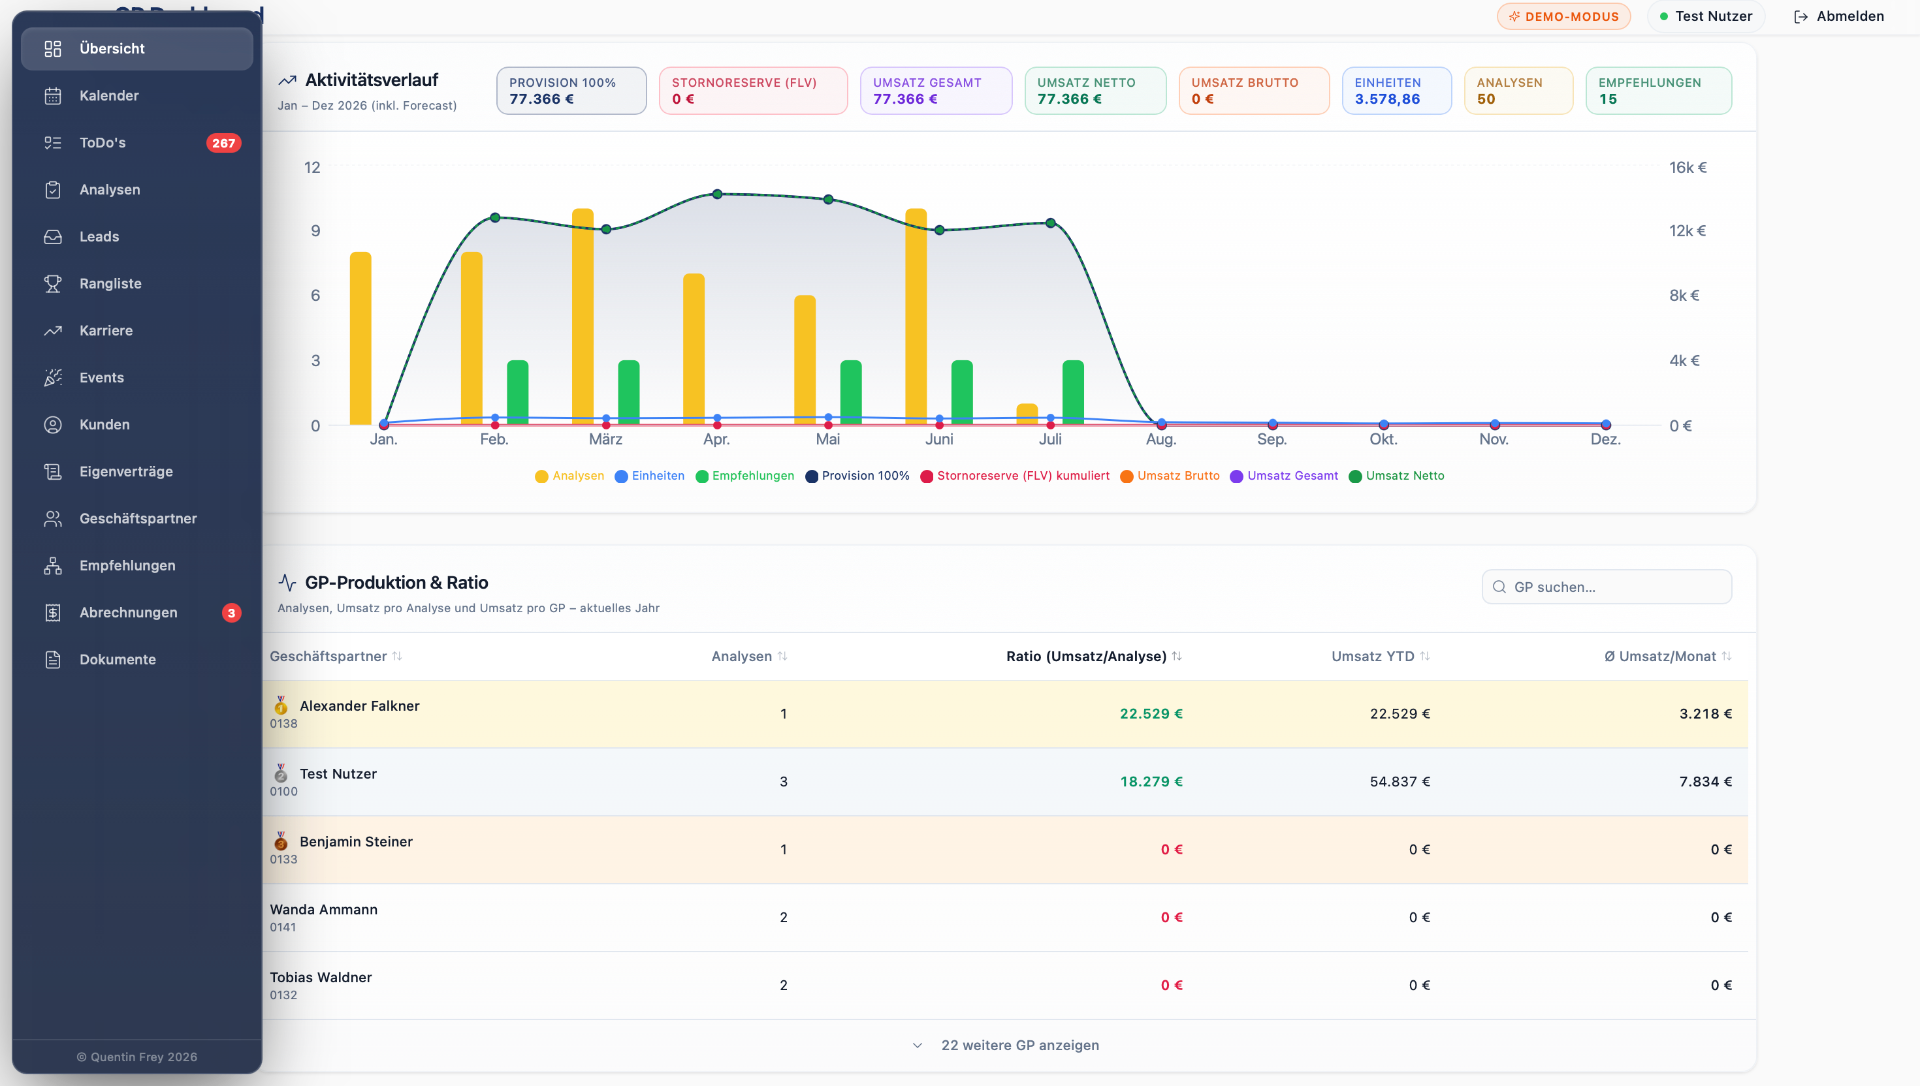Toggle Analysen series in chart legend
This screenshot has height=1086, width=1920.
[570, 476]
